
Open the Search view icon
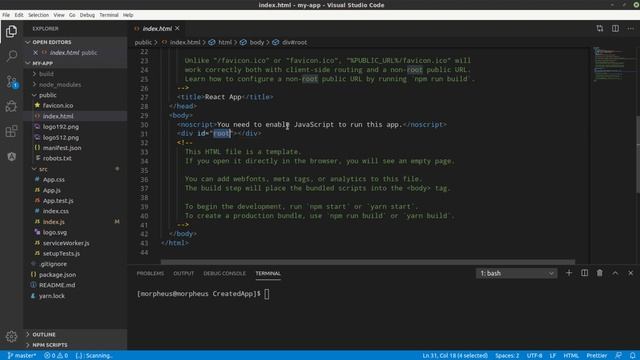point(11,56)
